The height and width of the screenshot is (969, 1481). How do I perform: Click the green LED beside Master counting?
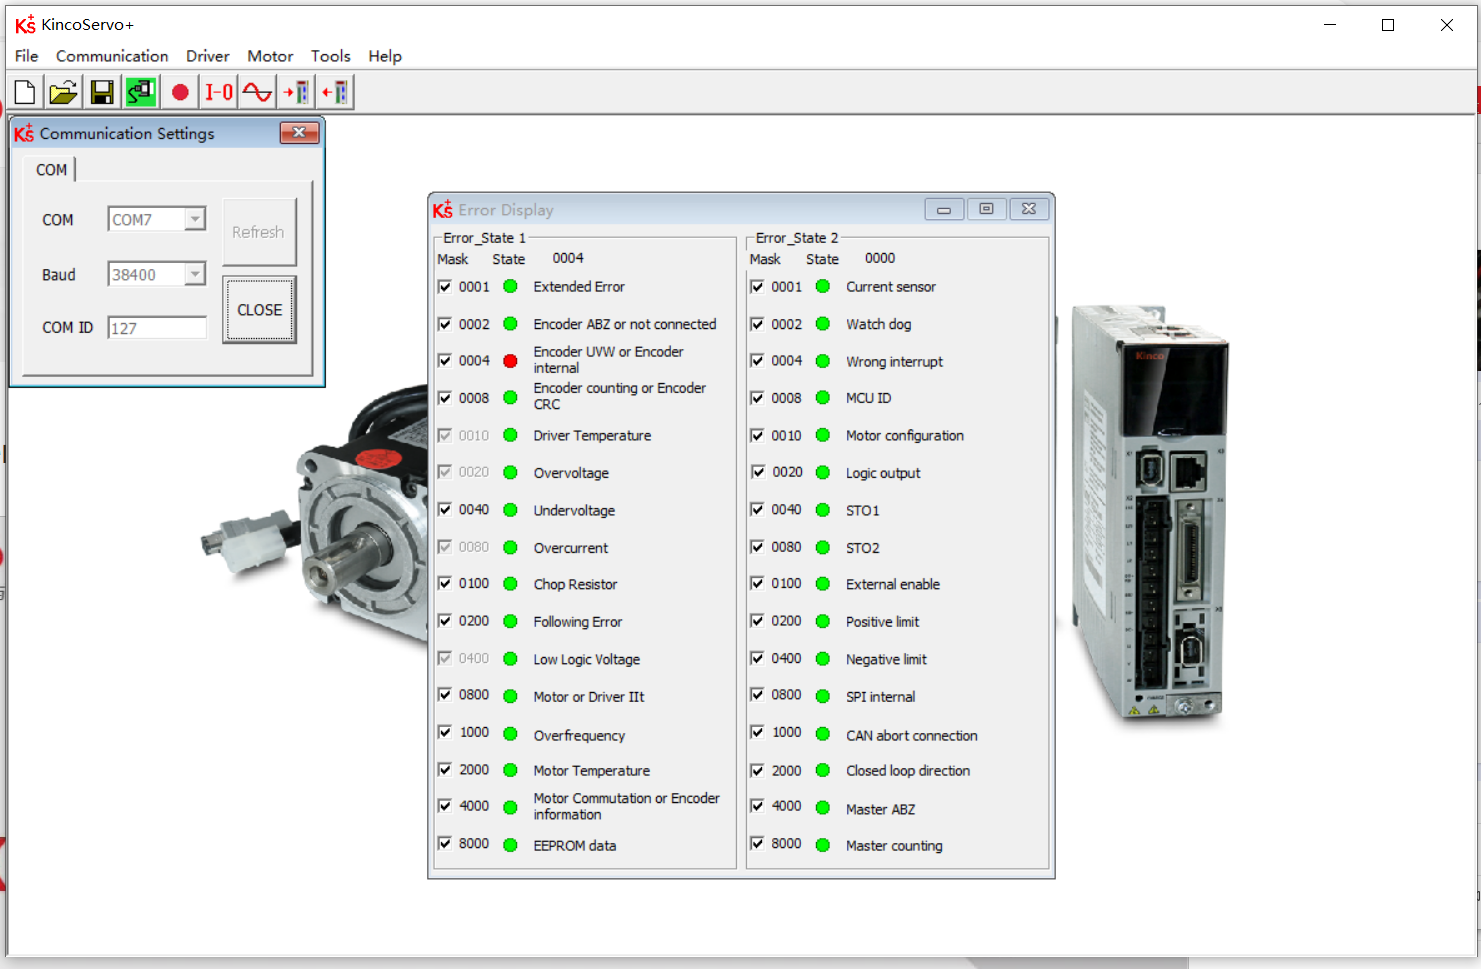823,845
